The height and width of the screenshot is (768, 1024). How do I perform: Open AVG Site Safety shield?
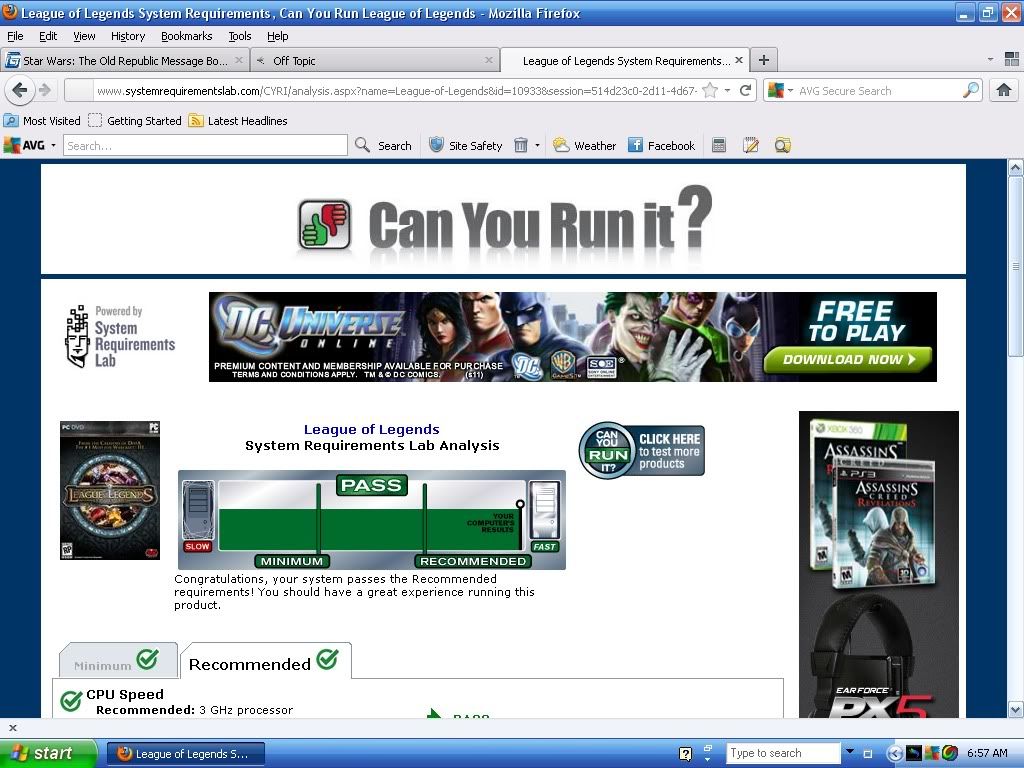[x=466, y=146]
